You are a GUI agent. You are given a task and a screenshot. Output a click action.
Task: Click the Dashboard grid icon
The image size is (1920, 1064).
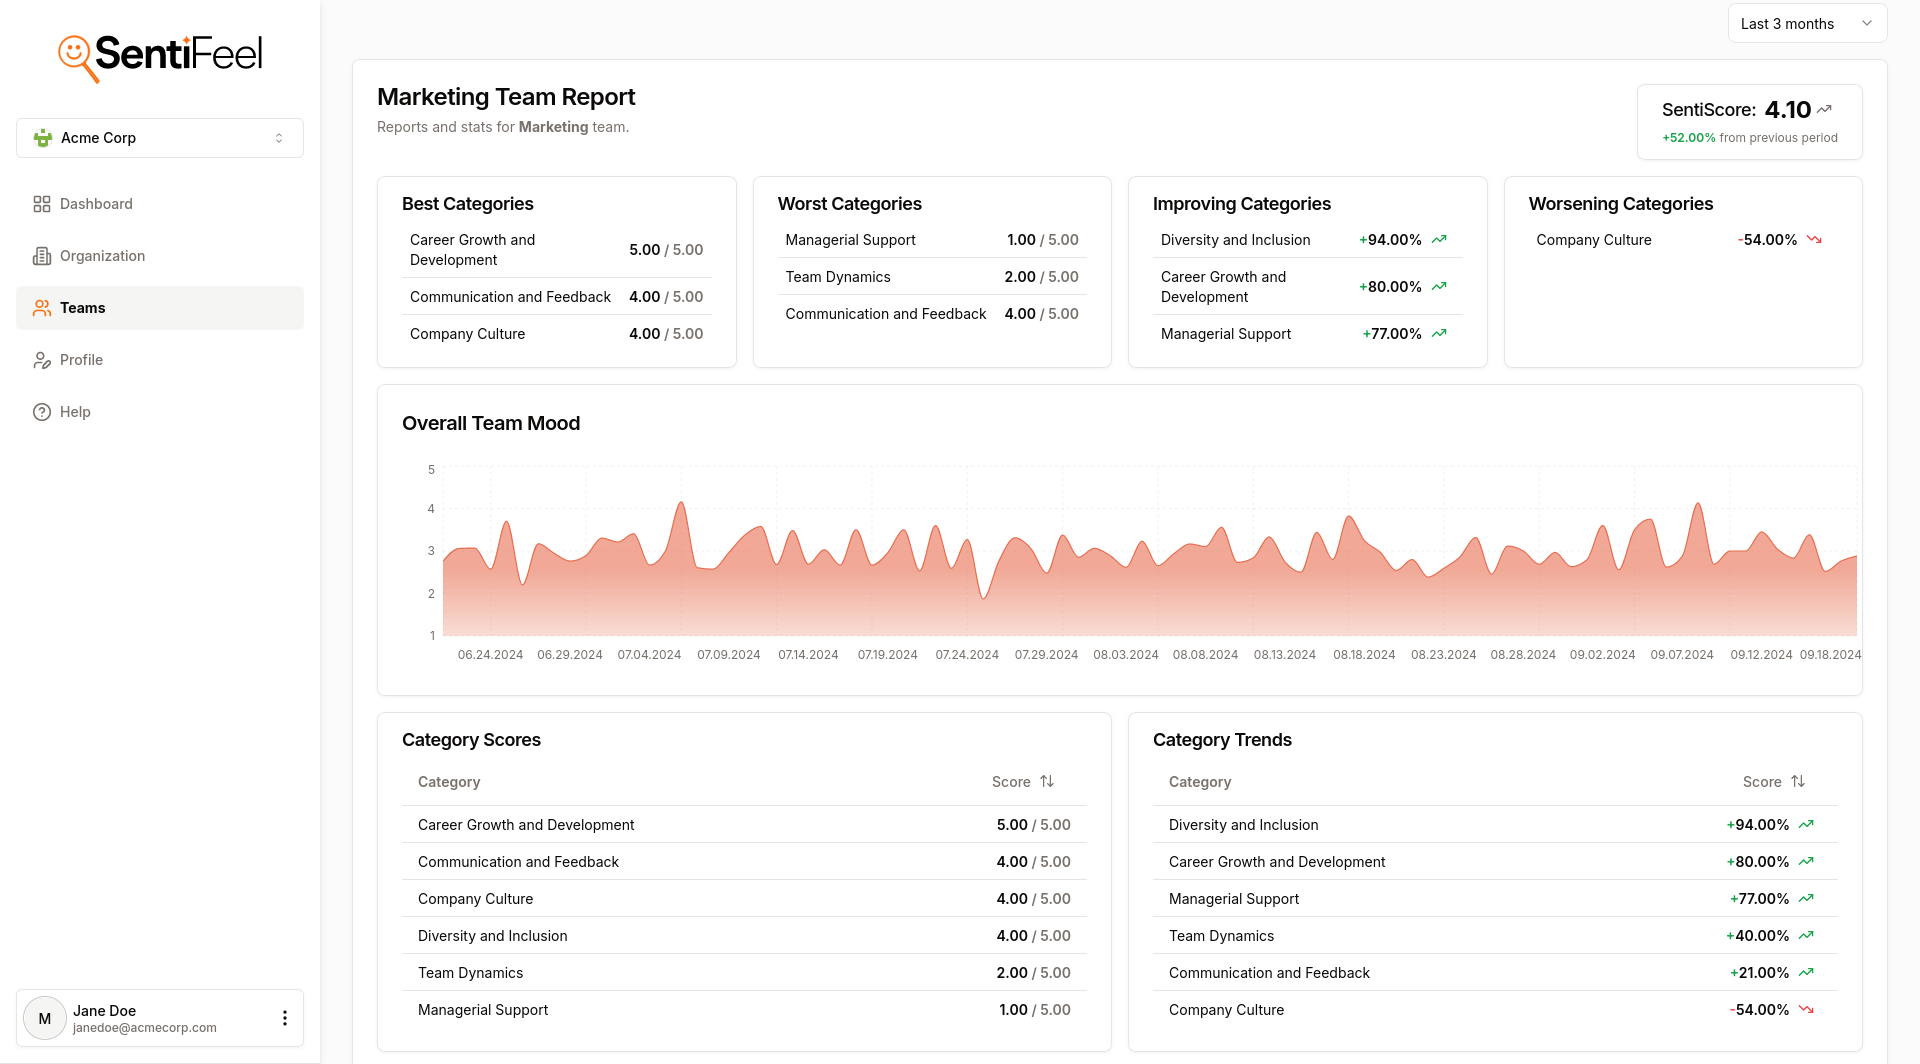point(42,204)
